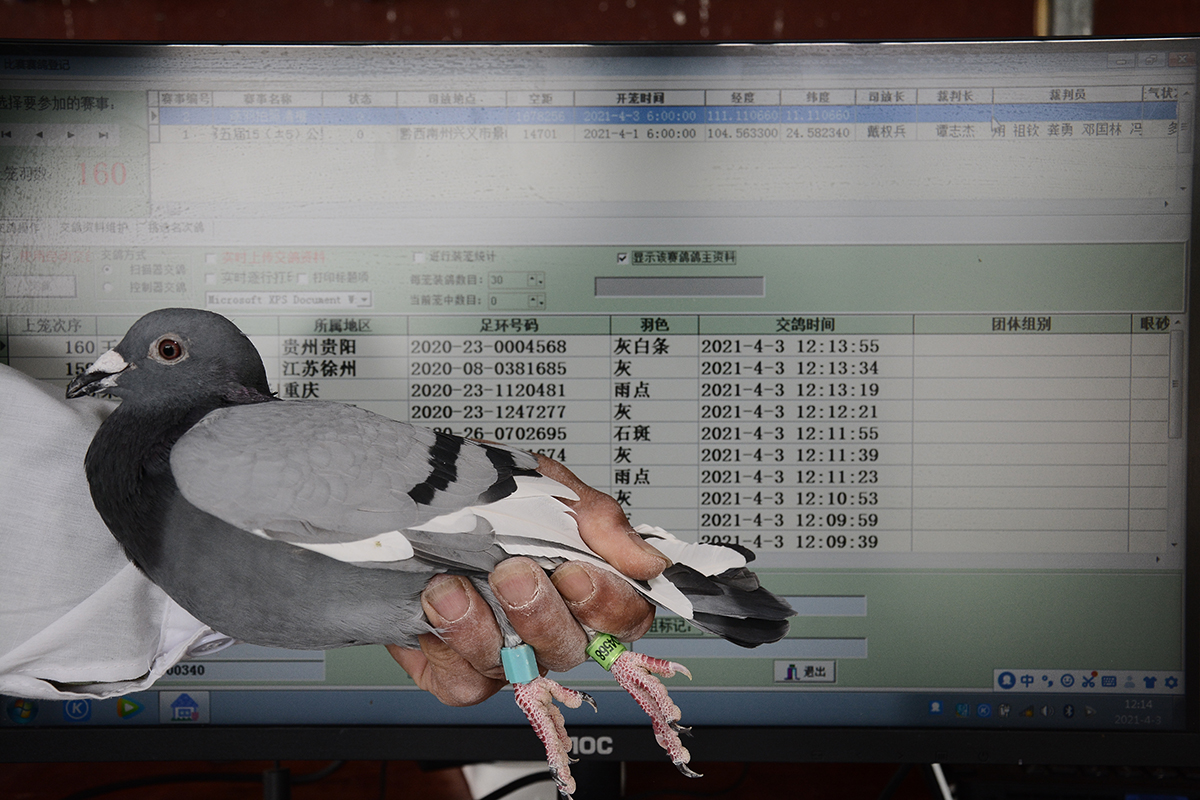Go to previous race record arrow

coord(39,134)
